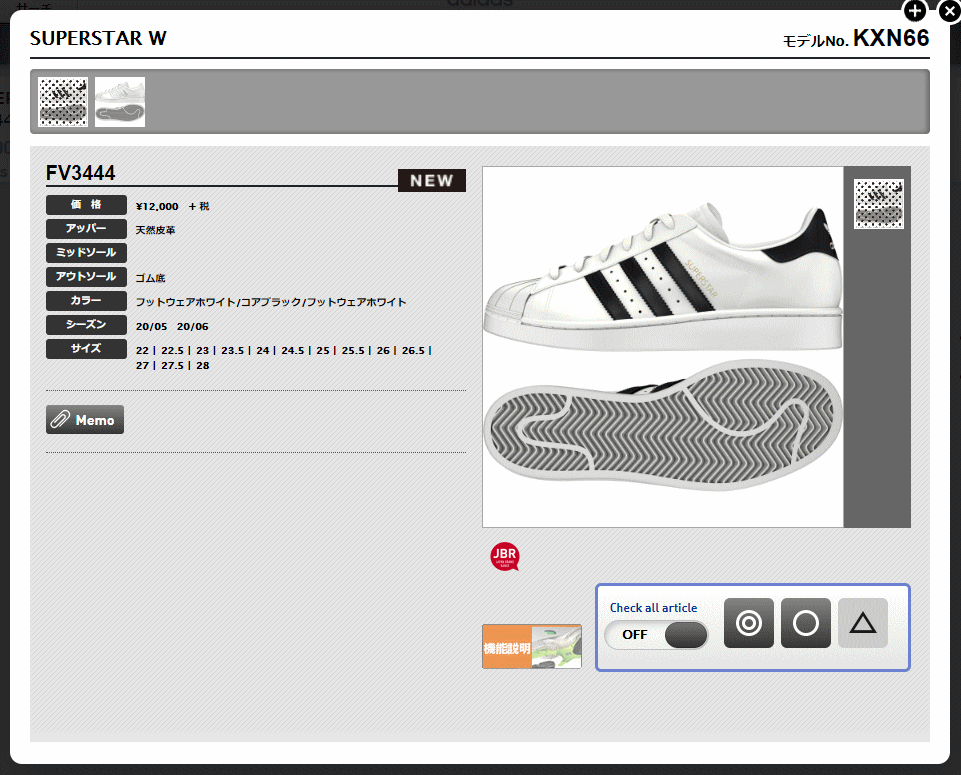
Task: Select the triangle article icon
Action: point(862,622)
